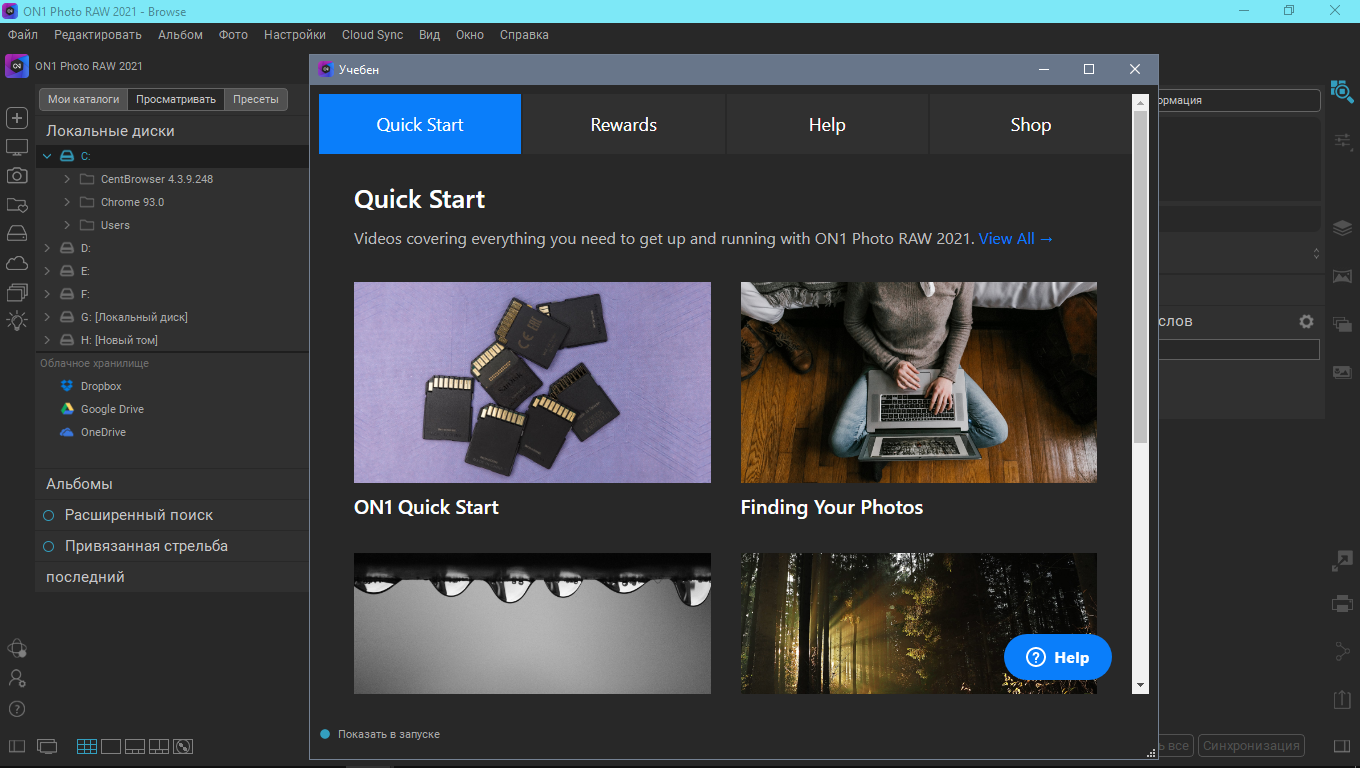Click the light bulb icon in left sidebar
Viewport: 1360px width, 768px height.
tap(17, 321)
